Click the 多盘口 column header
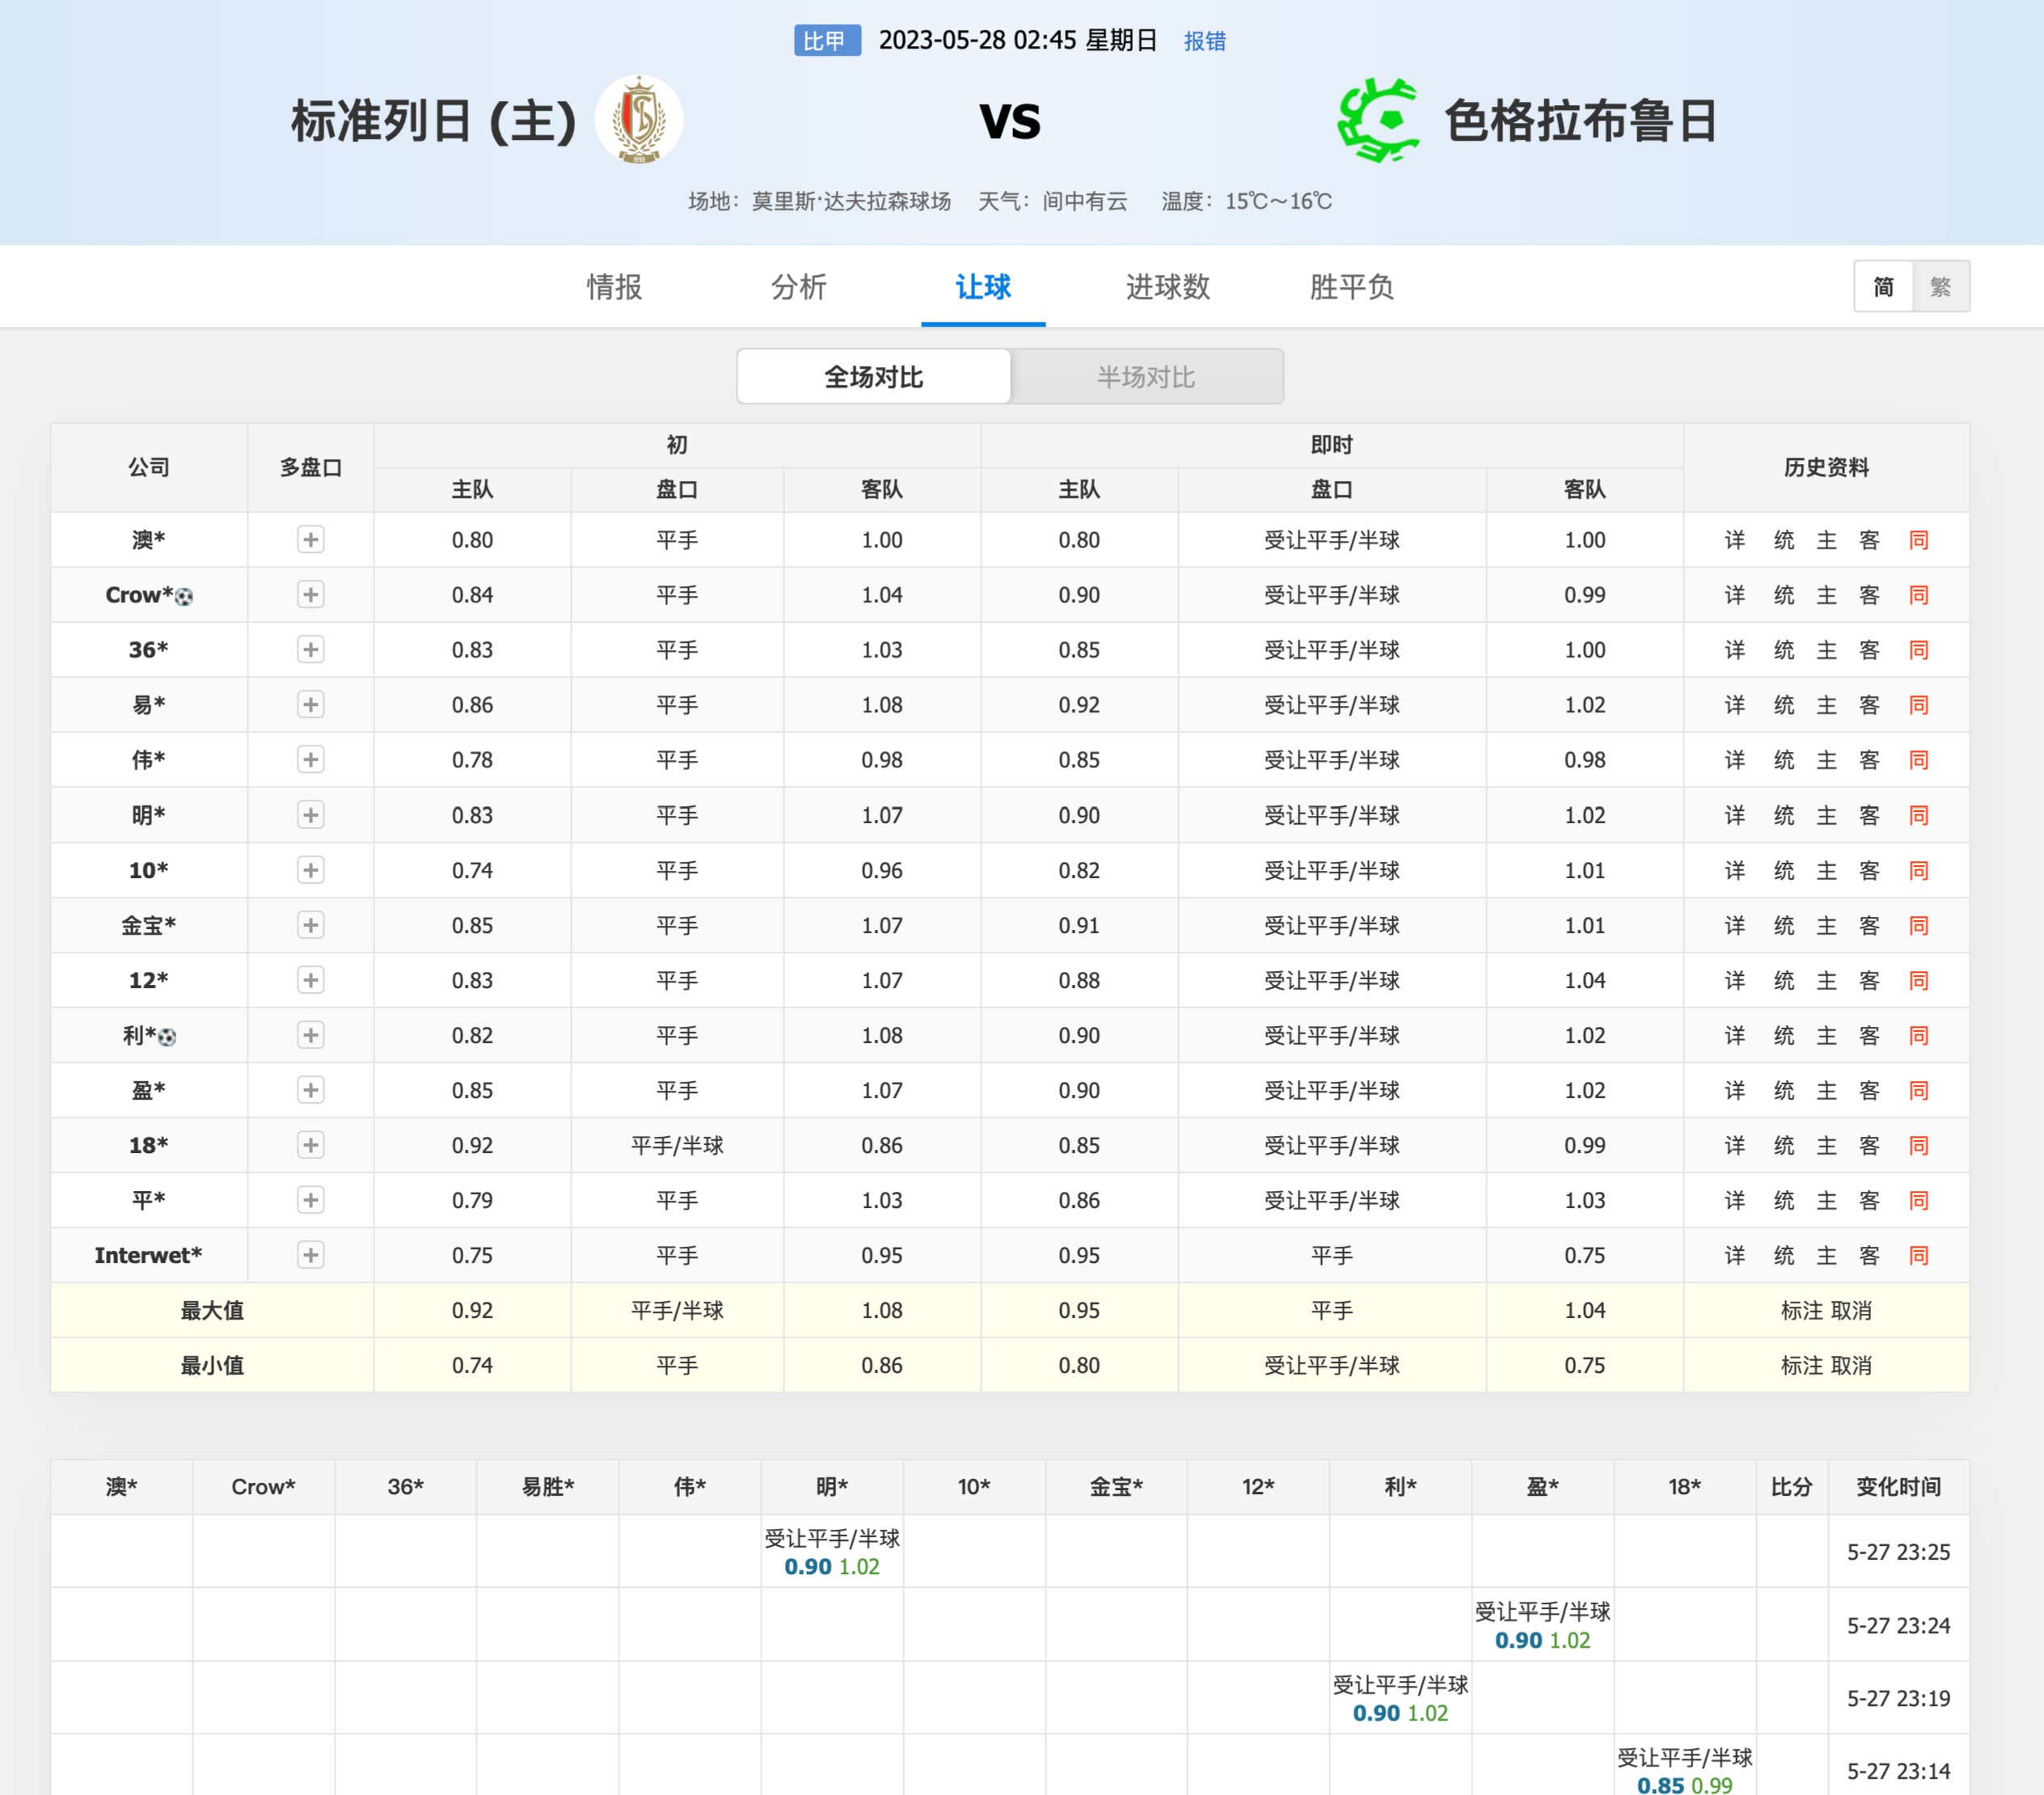 pos(311,467)
